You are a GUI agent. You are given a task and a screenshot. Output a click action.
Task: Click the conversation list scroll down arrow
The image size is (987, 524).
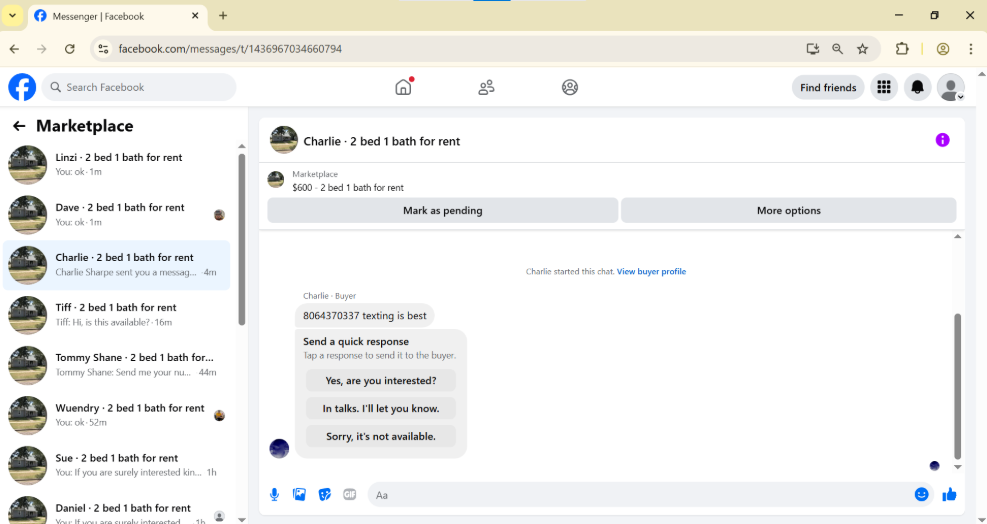pos(242,520)
